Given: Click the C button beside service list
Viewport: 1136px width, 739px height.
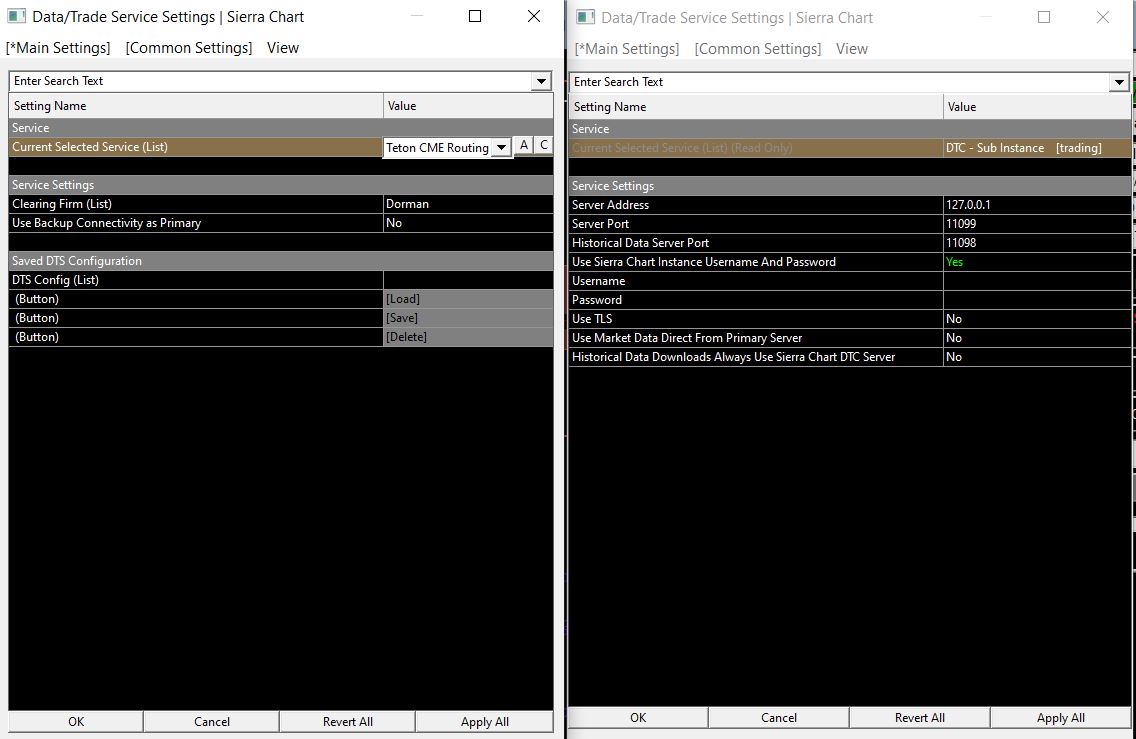Looking at the screenshot, I should [544, 145].
